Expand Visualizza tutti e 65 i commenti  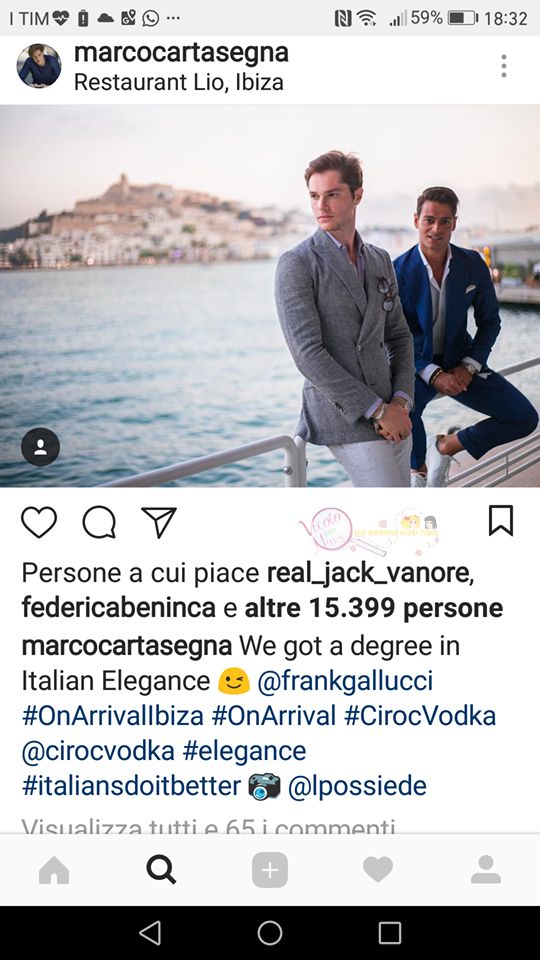point(208,825)
